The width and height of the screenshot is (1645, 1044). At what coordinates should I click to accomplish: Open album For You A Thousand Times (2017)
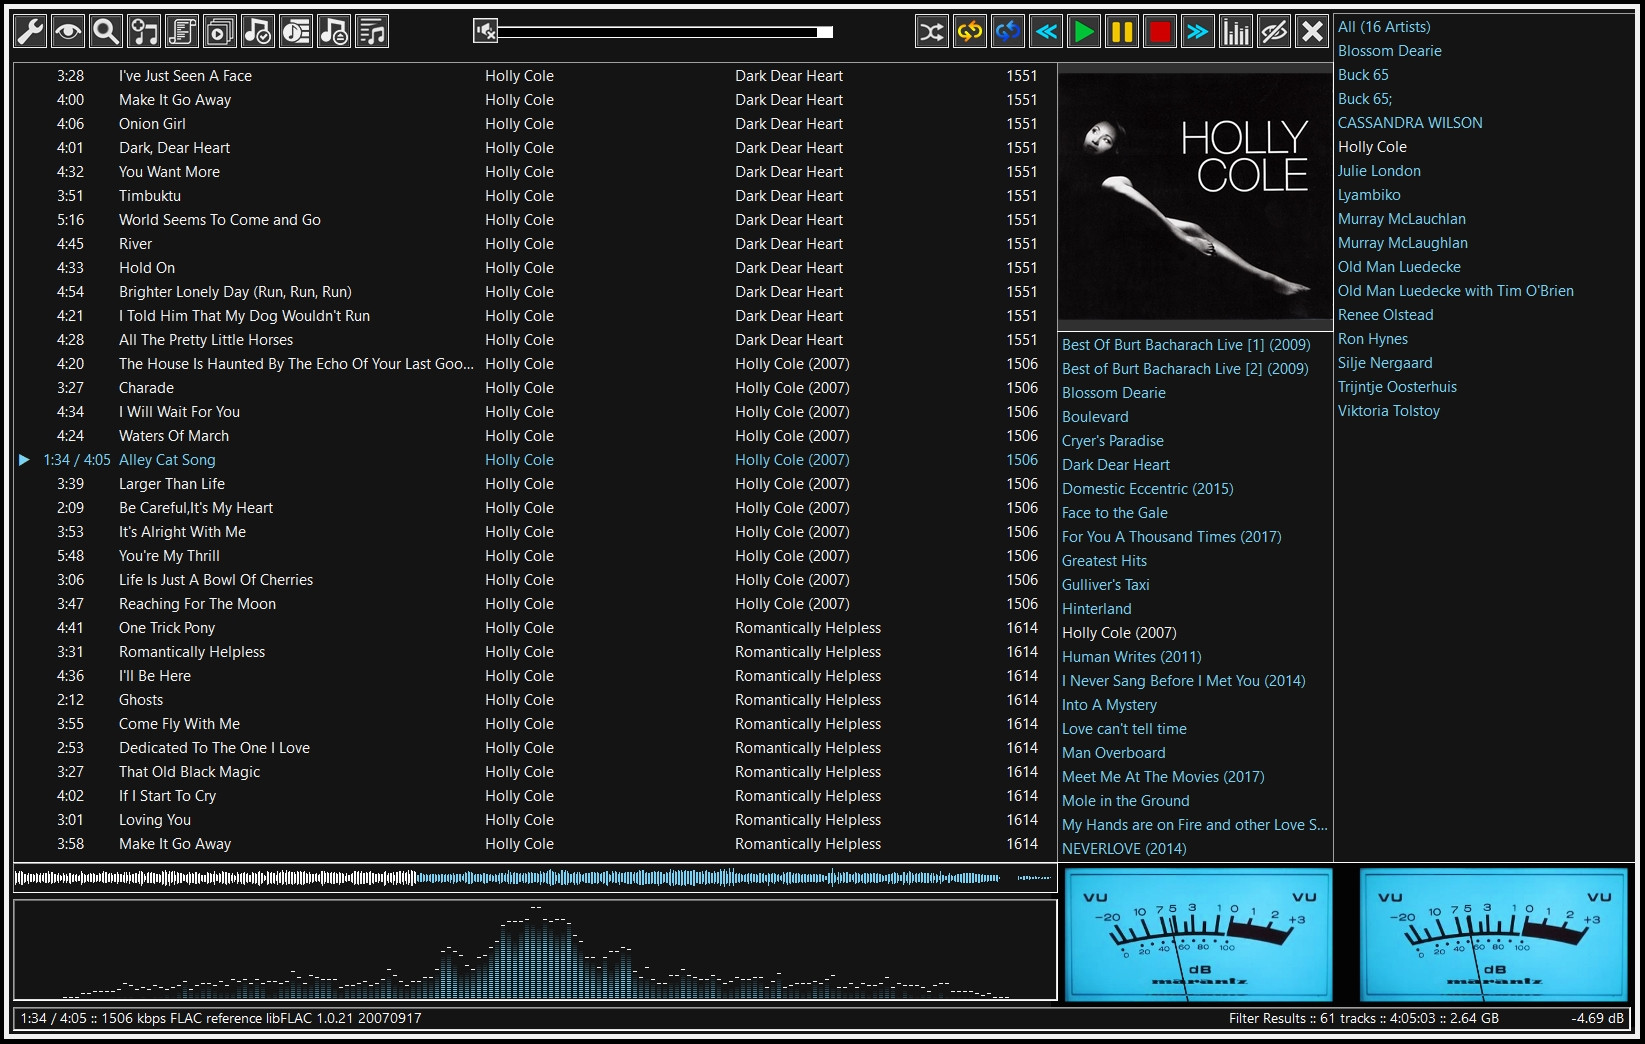[1172, 537]
